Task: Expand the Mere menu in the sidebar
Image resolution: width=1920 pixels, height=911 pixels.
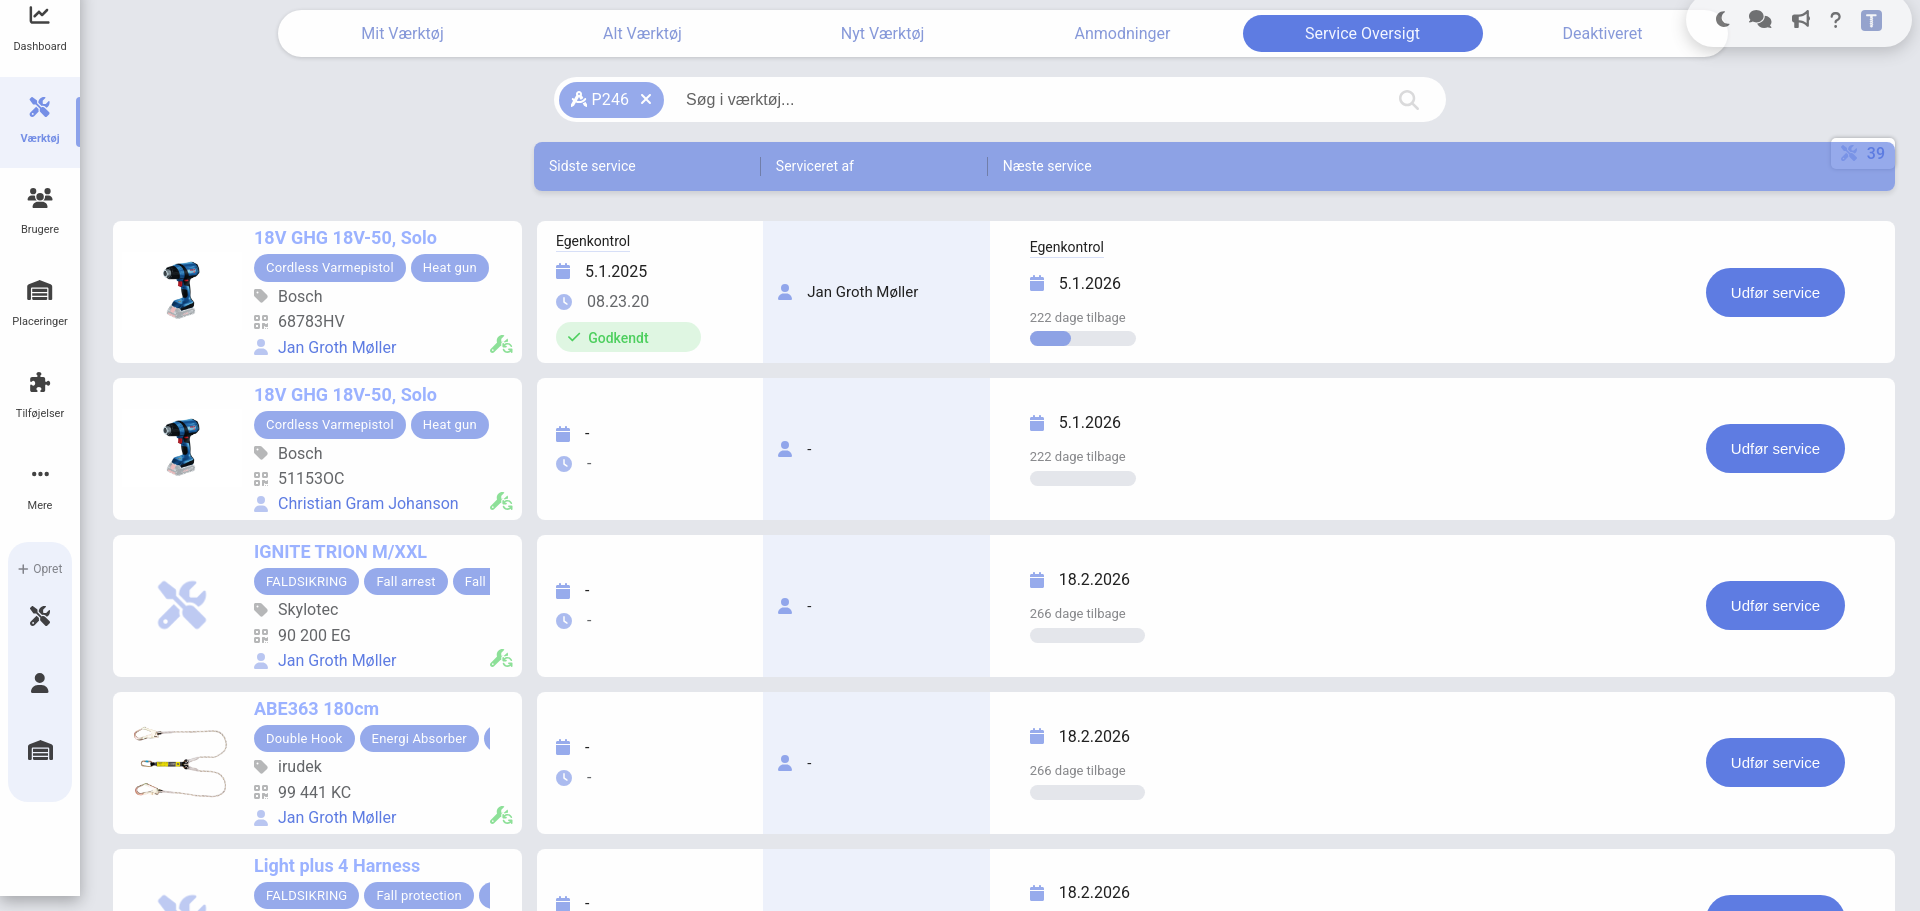Action: (40, 486)
